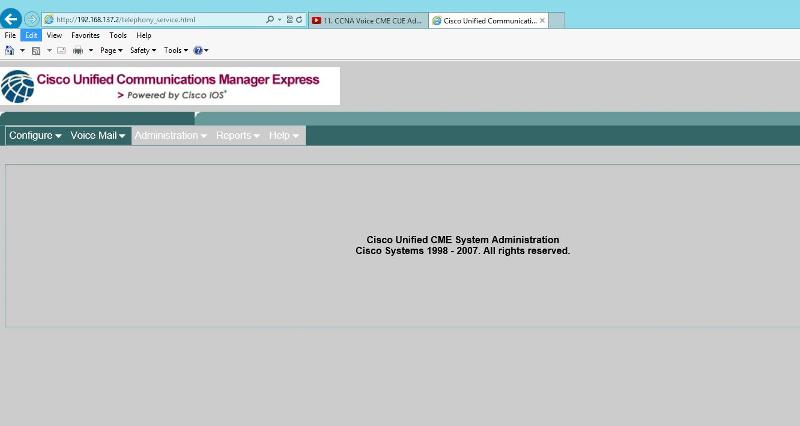Open the View menu
This screenshot has width=800, height=426.
(54, 35)
